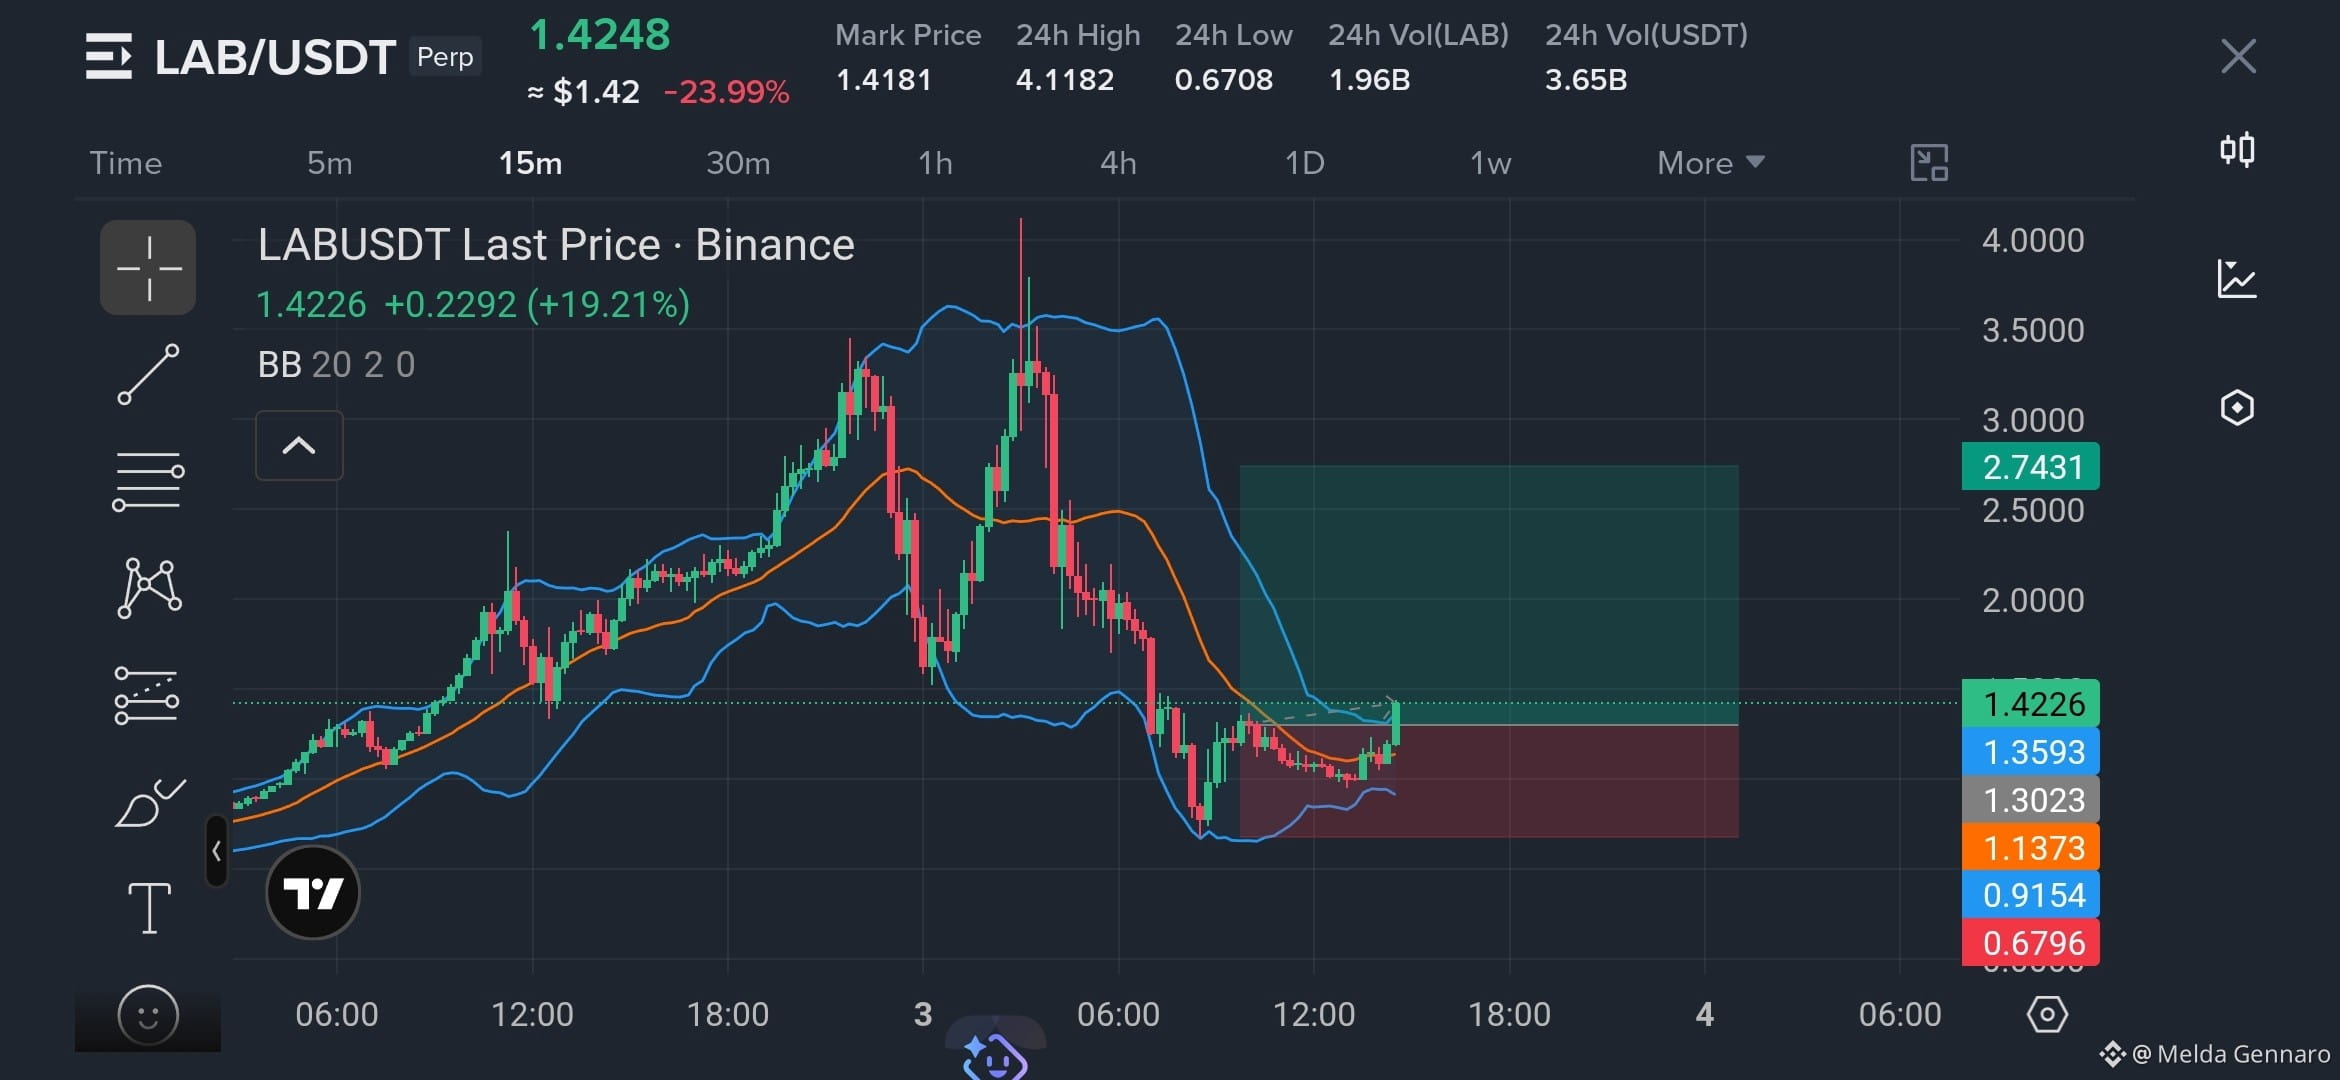This screenshot has height=1080, width=2340.
Task: Click the 24h High value 4.1182
Action: [1065, 80]
